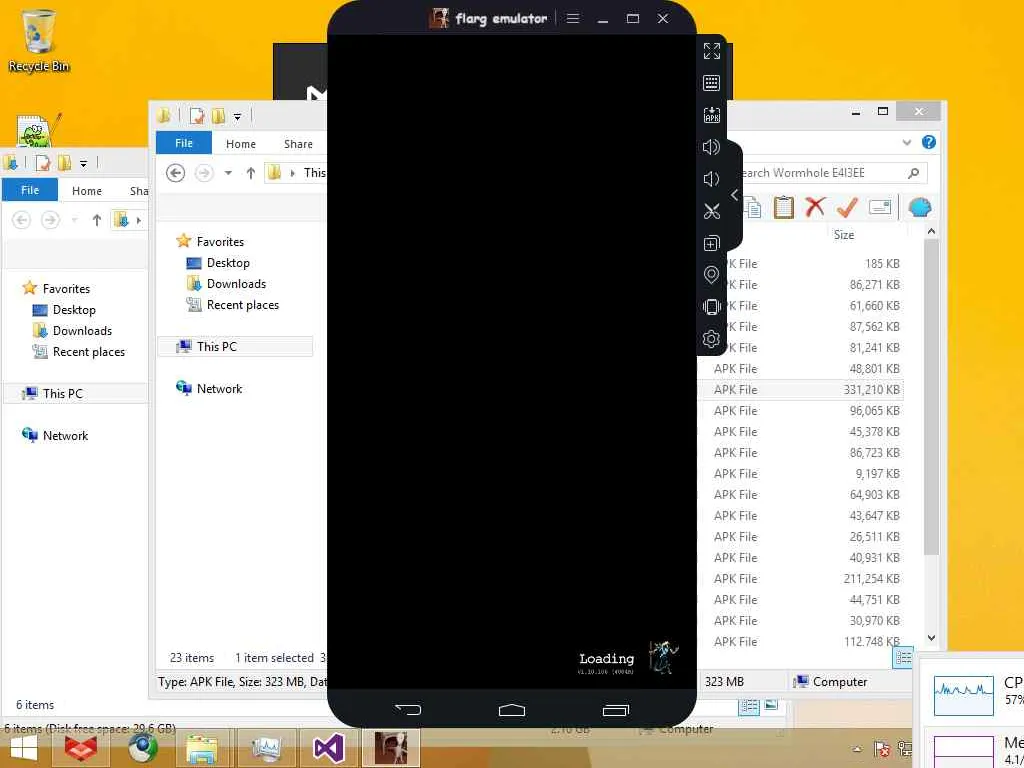Click the Recycle Bin desktop icon

[x=39, y=40]
